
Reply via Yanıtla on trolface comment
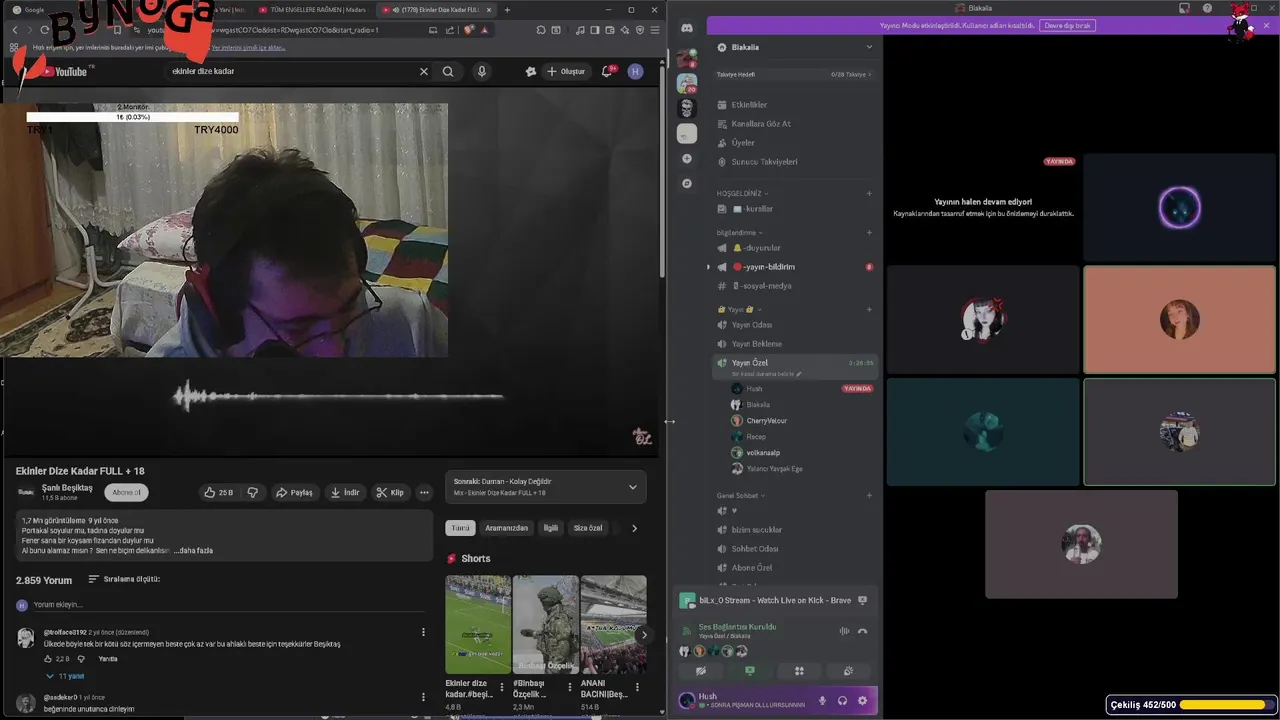108,659
